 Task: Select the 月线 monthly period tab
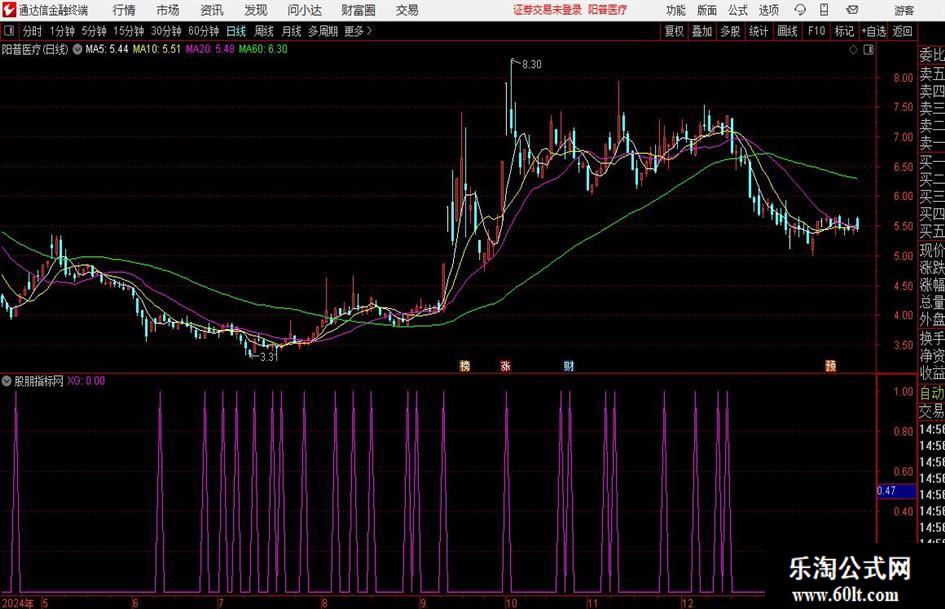[x=291, y=31]
